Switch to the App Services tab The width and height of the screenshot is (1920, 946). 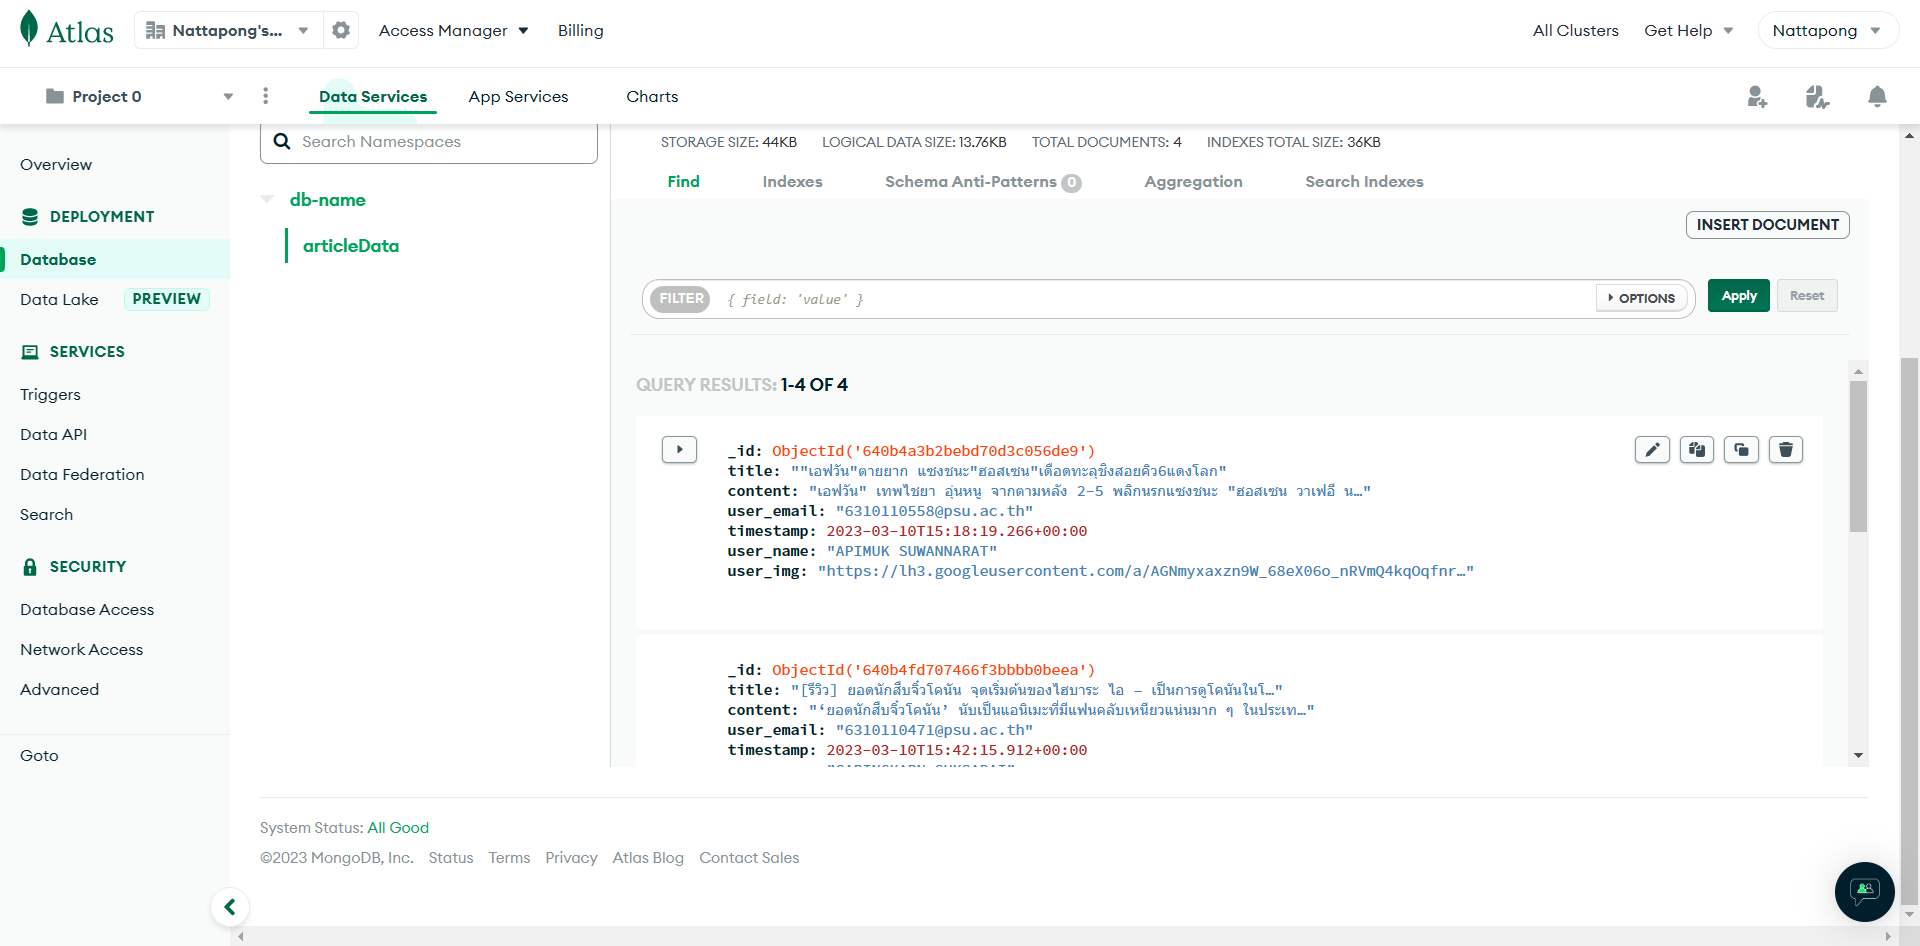tap(518, 96)
